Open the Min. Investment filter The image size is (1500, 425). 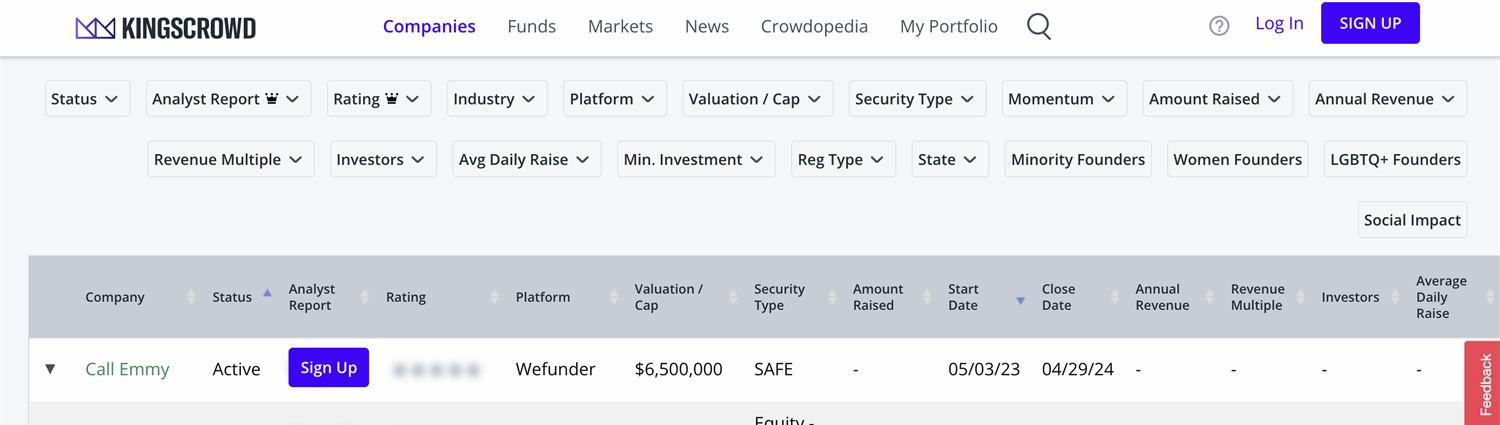tap(696, 159)
